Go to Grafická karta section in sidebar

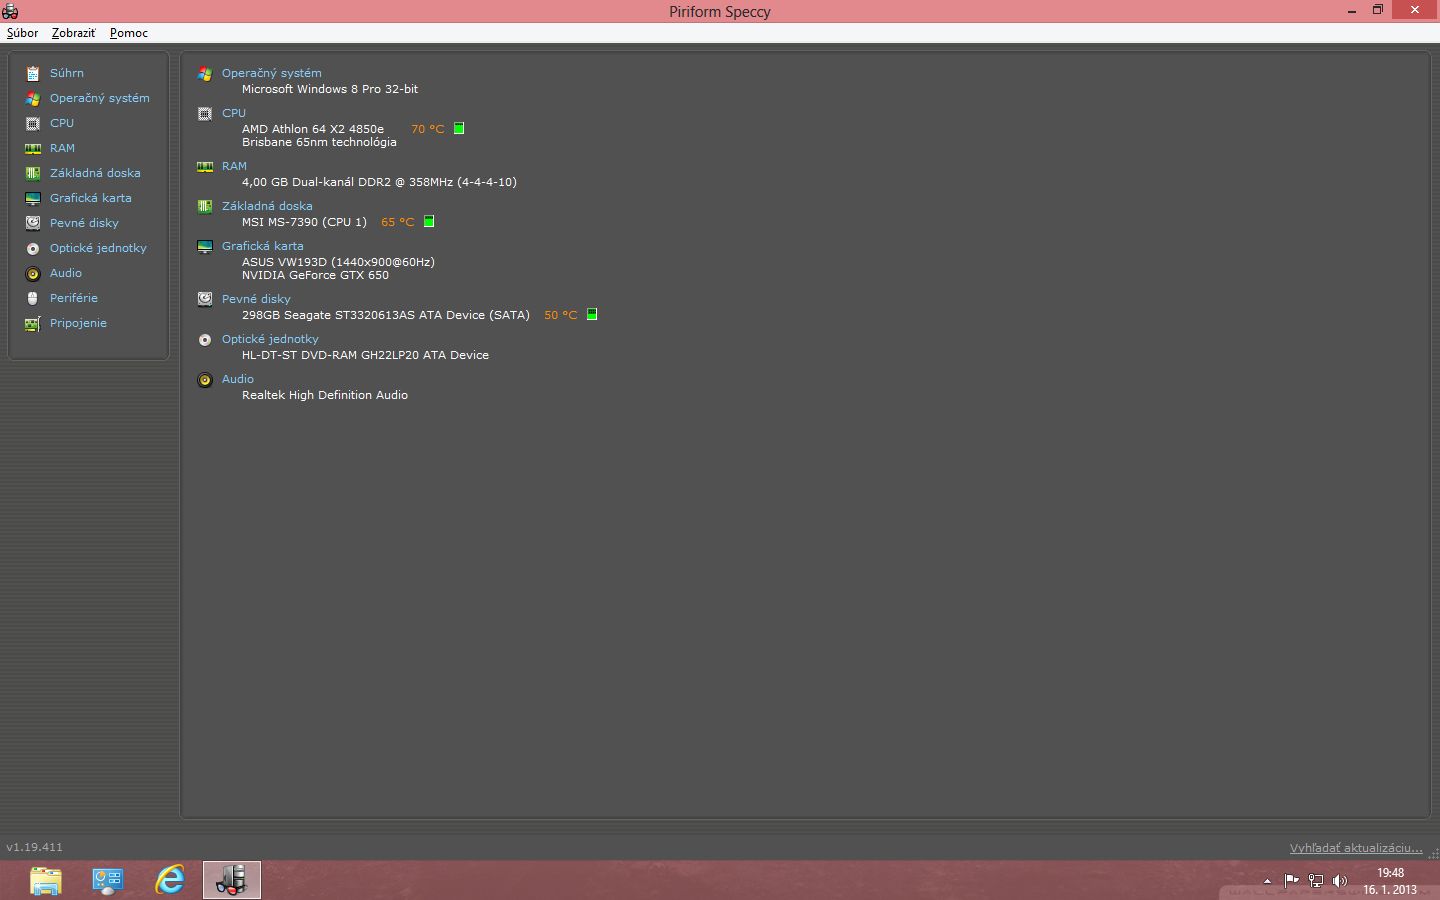pos(91,198)
